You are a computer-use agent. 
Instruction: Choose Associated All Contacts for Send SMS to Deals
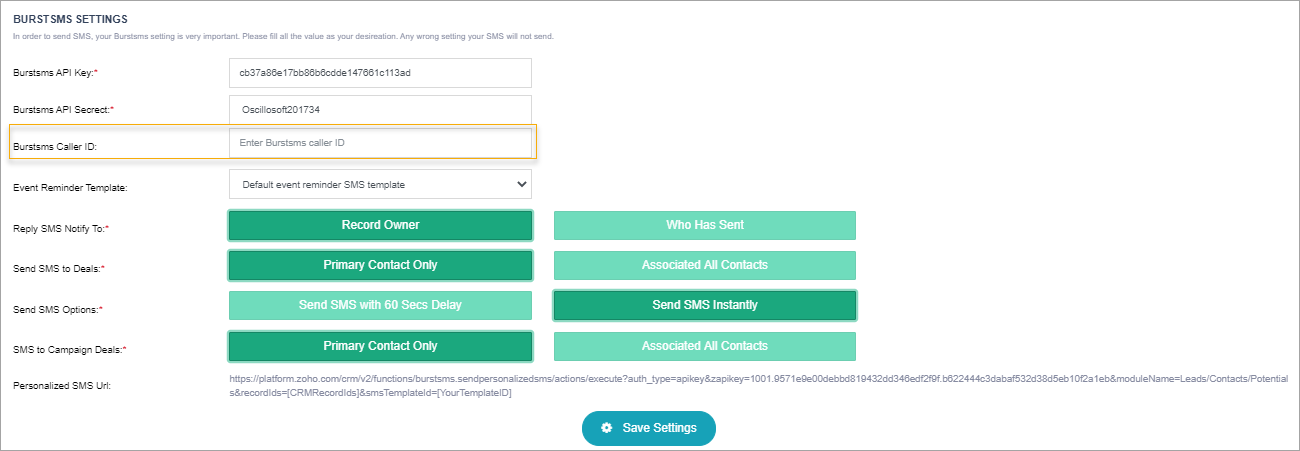click(705, 265)
